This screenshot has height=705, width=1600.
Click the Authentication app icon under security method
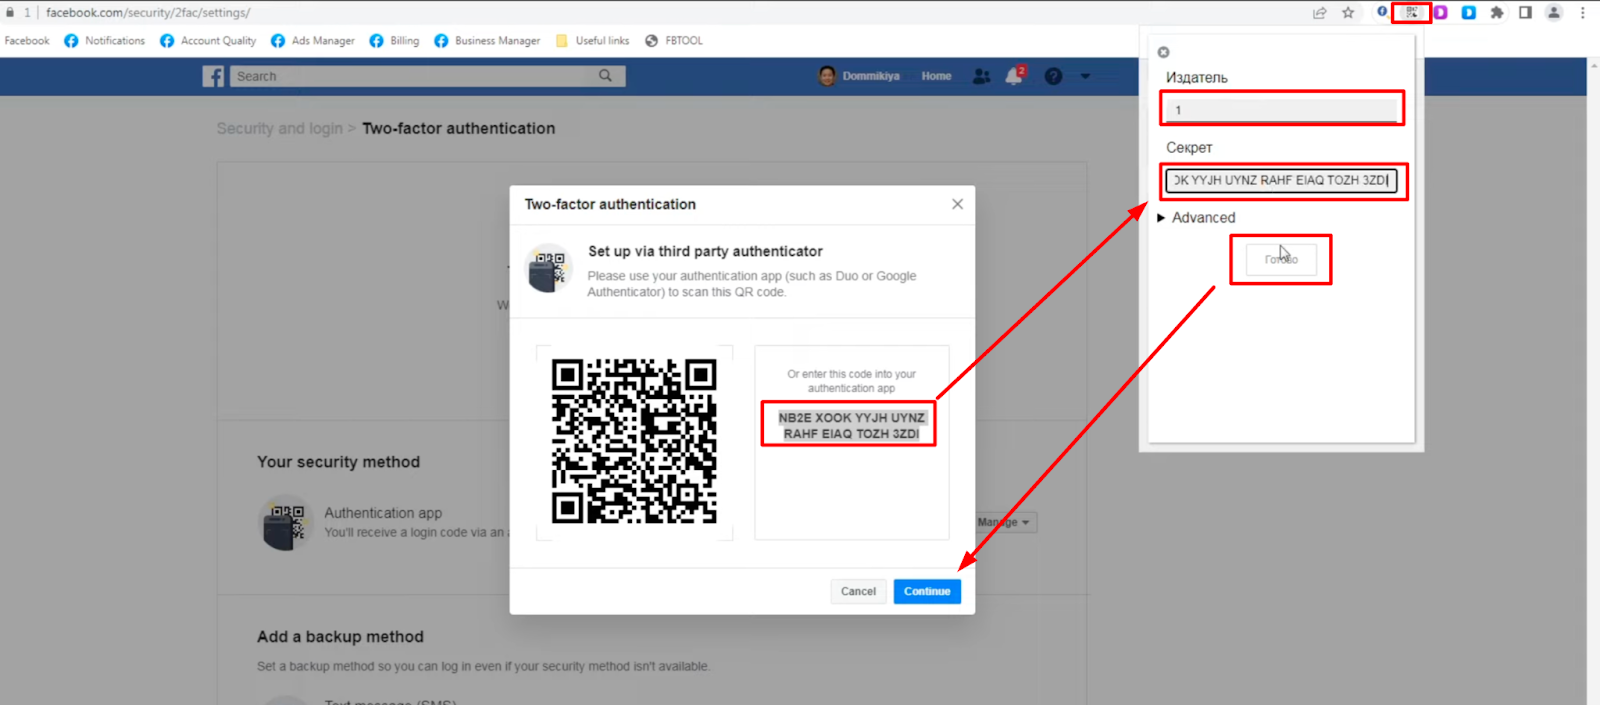click(286, 522)
